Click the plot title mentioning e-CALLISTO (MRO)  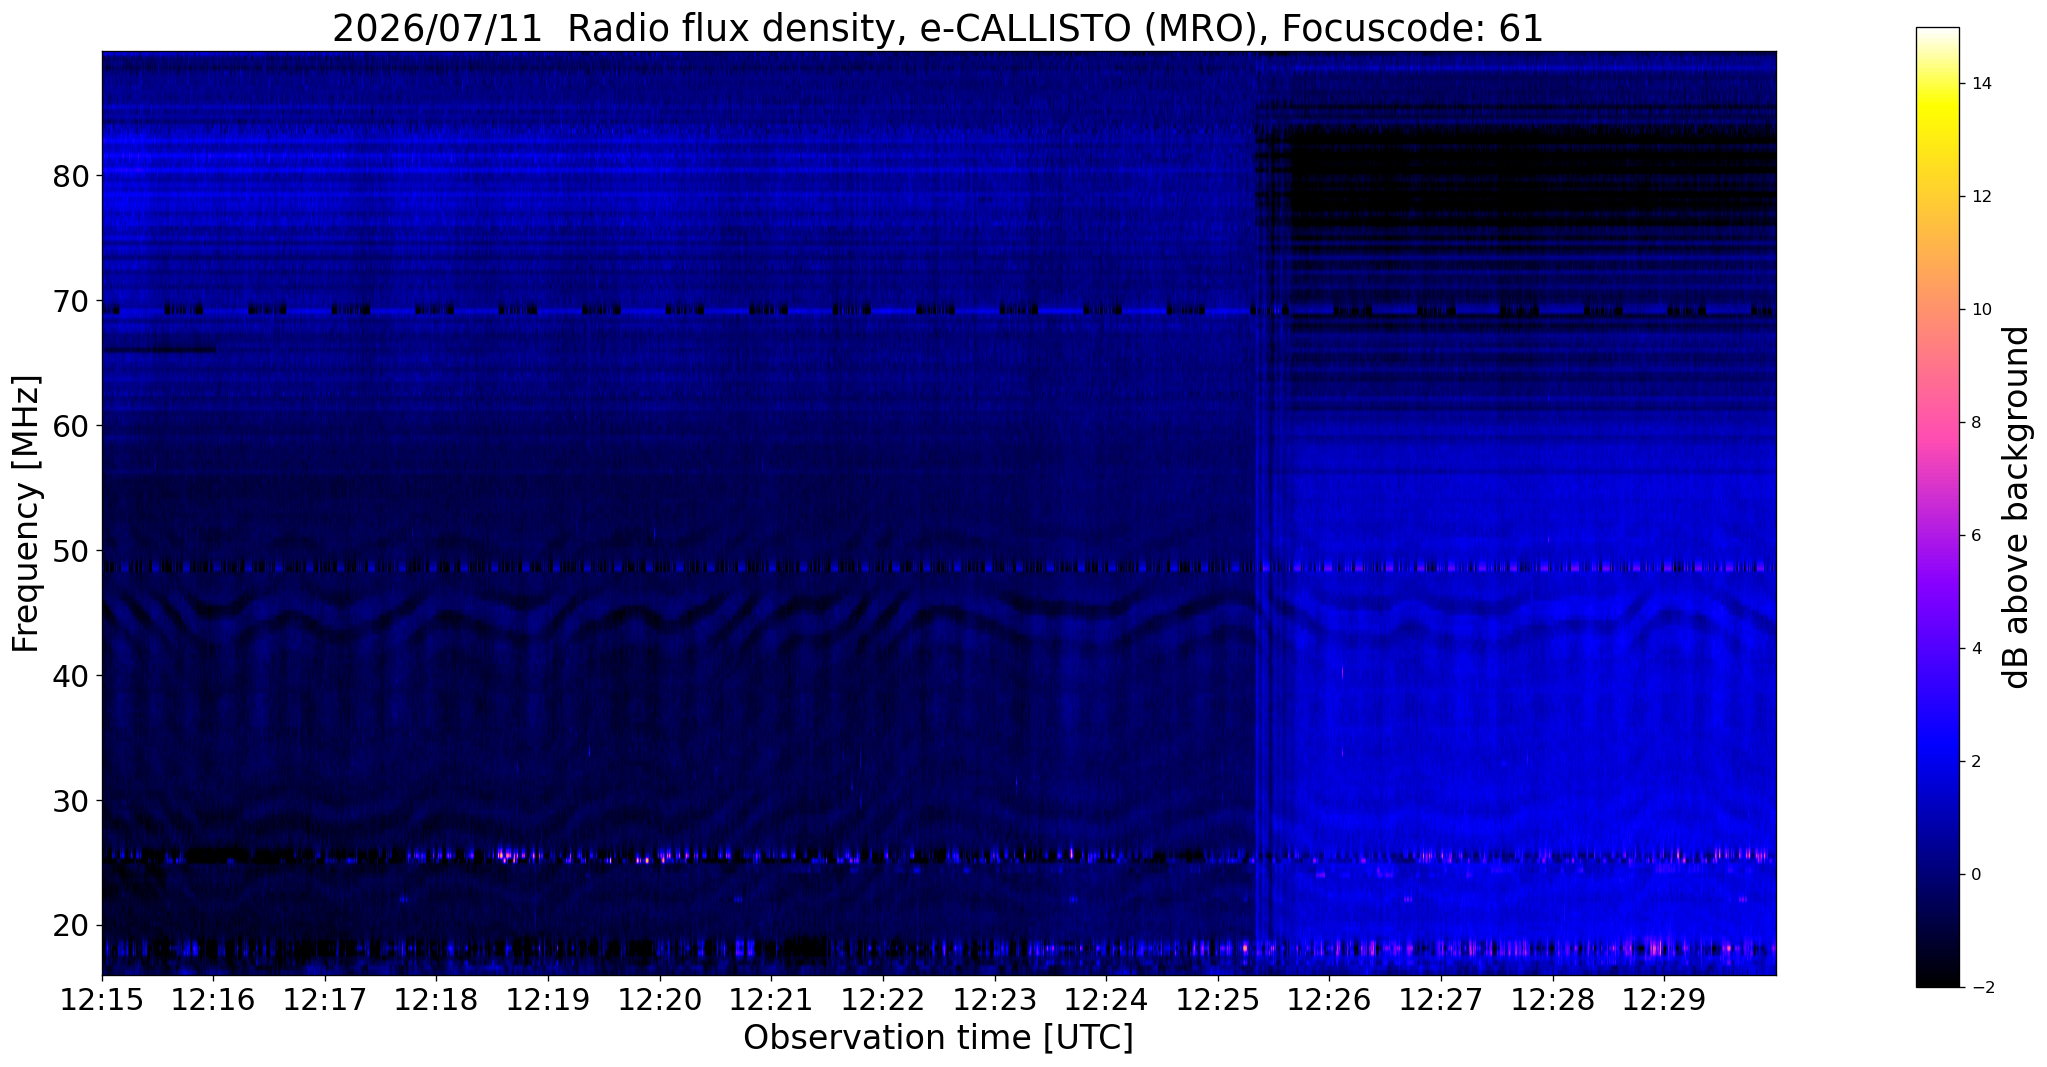(x=938, y=28)
